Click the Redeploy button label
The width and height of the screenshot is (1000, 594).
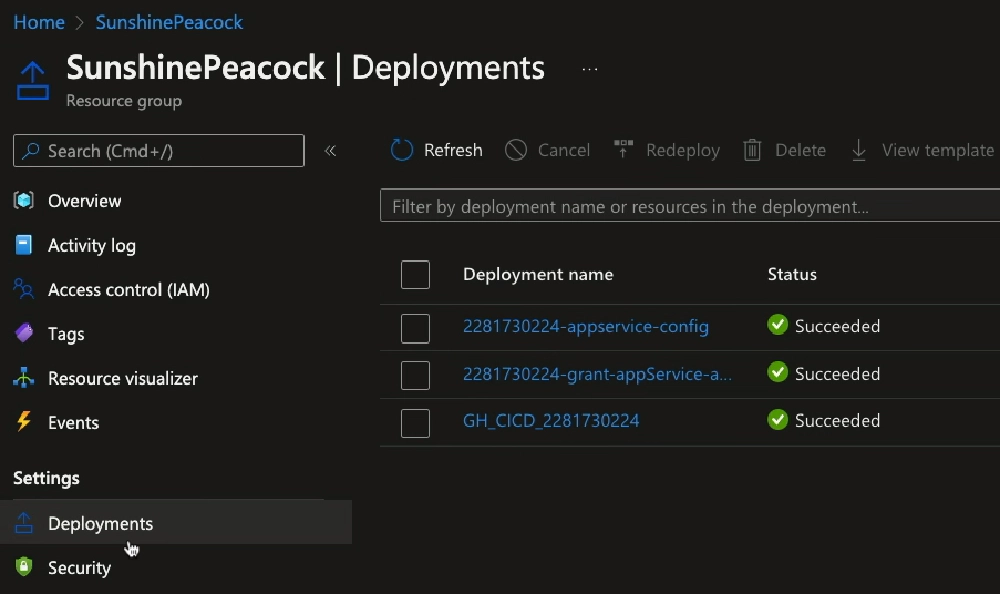tap(683, 151)
